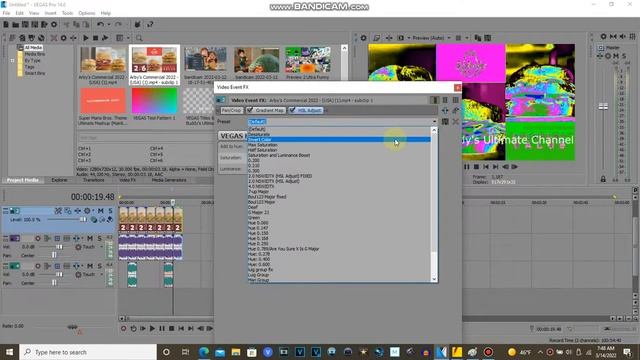
Task: Click the Plug-In Chain icon in Video Event FX
Action: click(x=445, y=110)
